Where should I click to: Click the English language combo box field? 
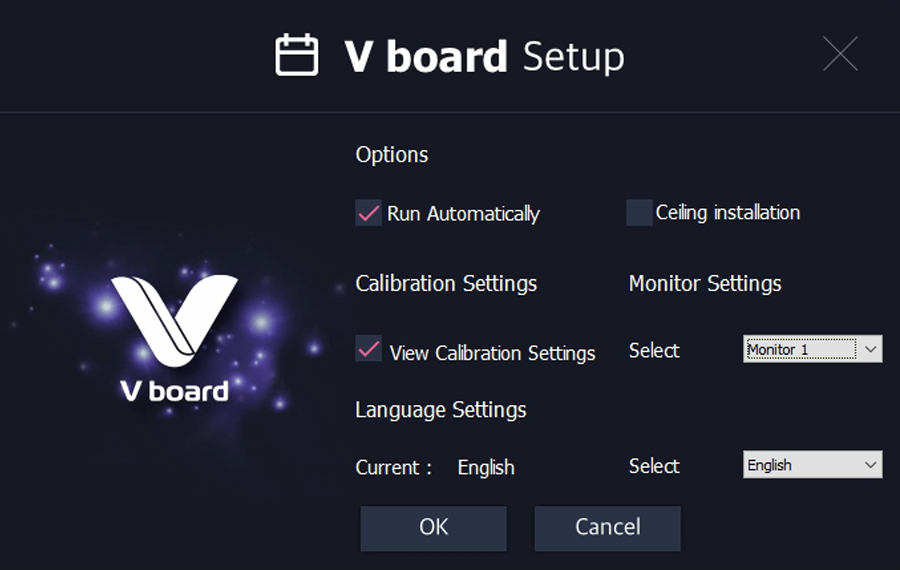800,465
